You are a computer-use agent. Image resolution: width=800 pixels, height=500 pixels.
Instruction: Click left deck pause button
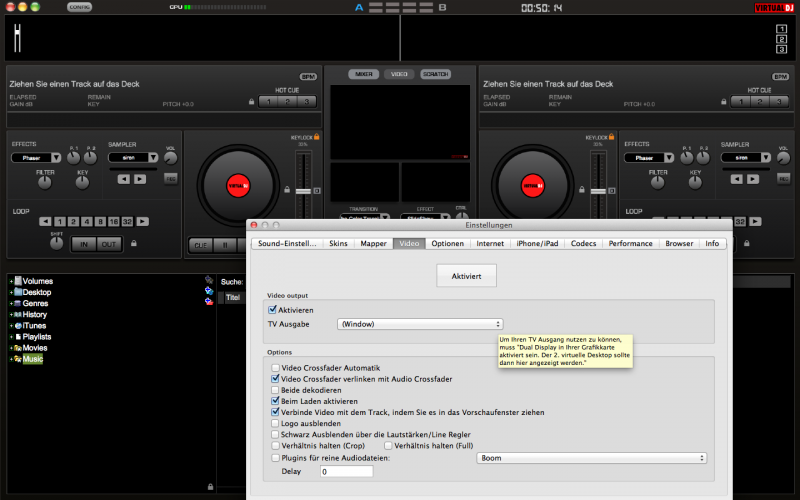(225, 245)
